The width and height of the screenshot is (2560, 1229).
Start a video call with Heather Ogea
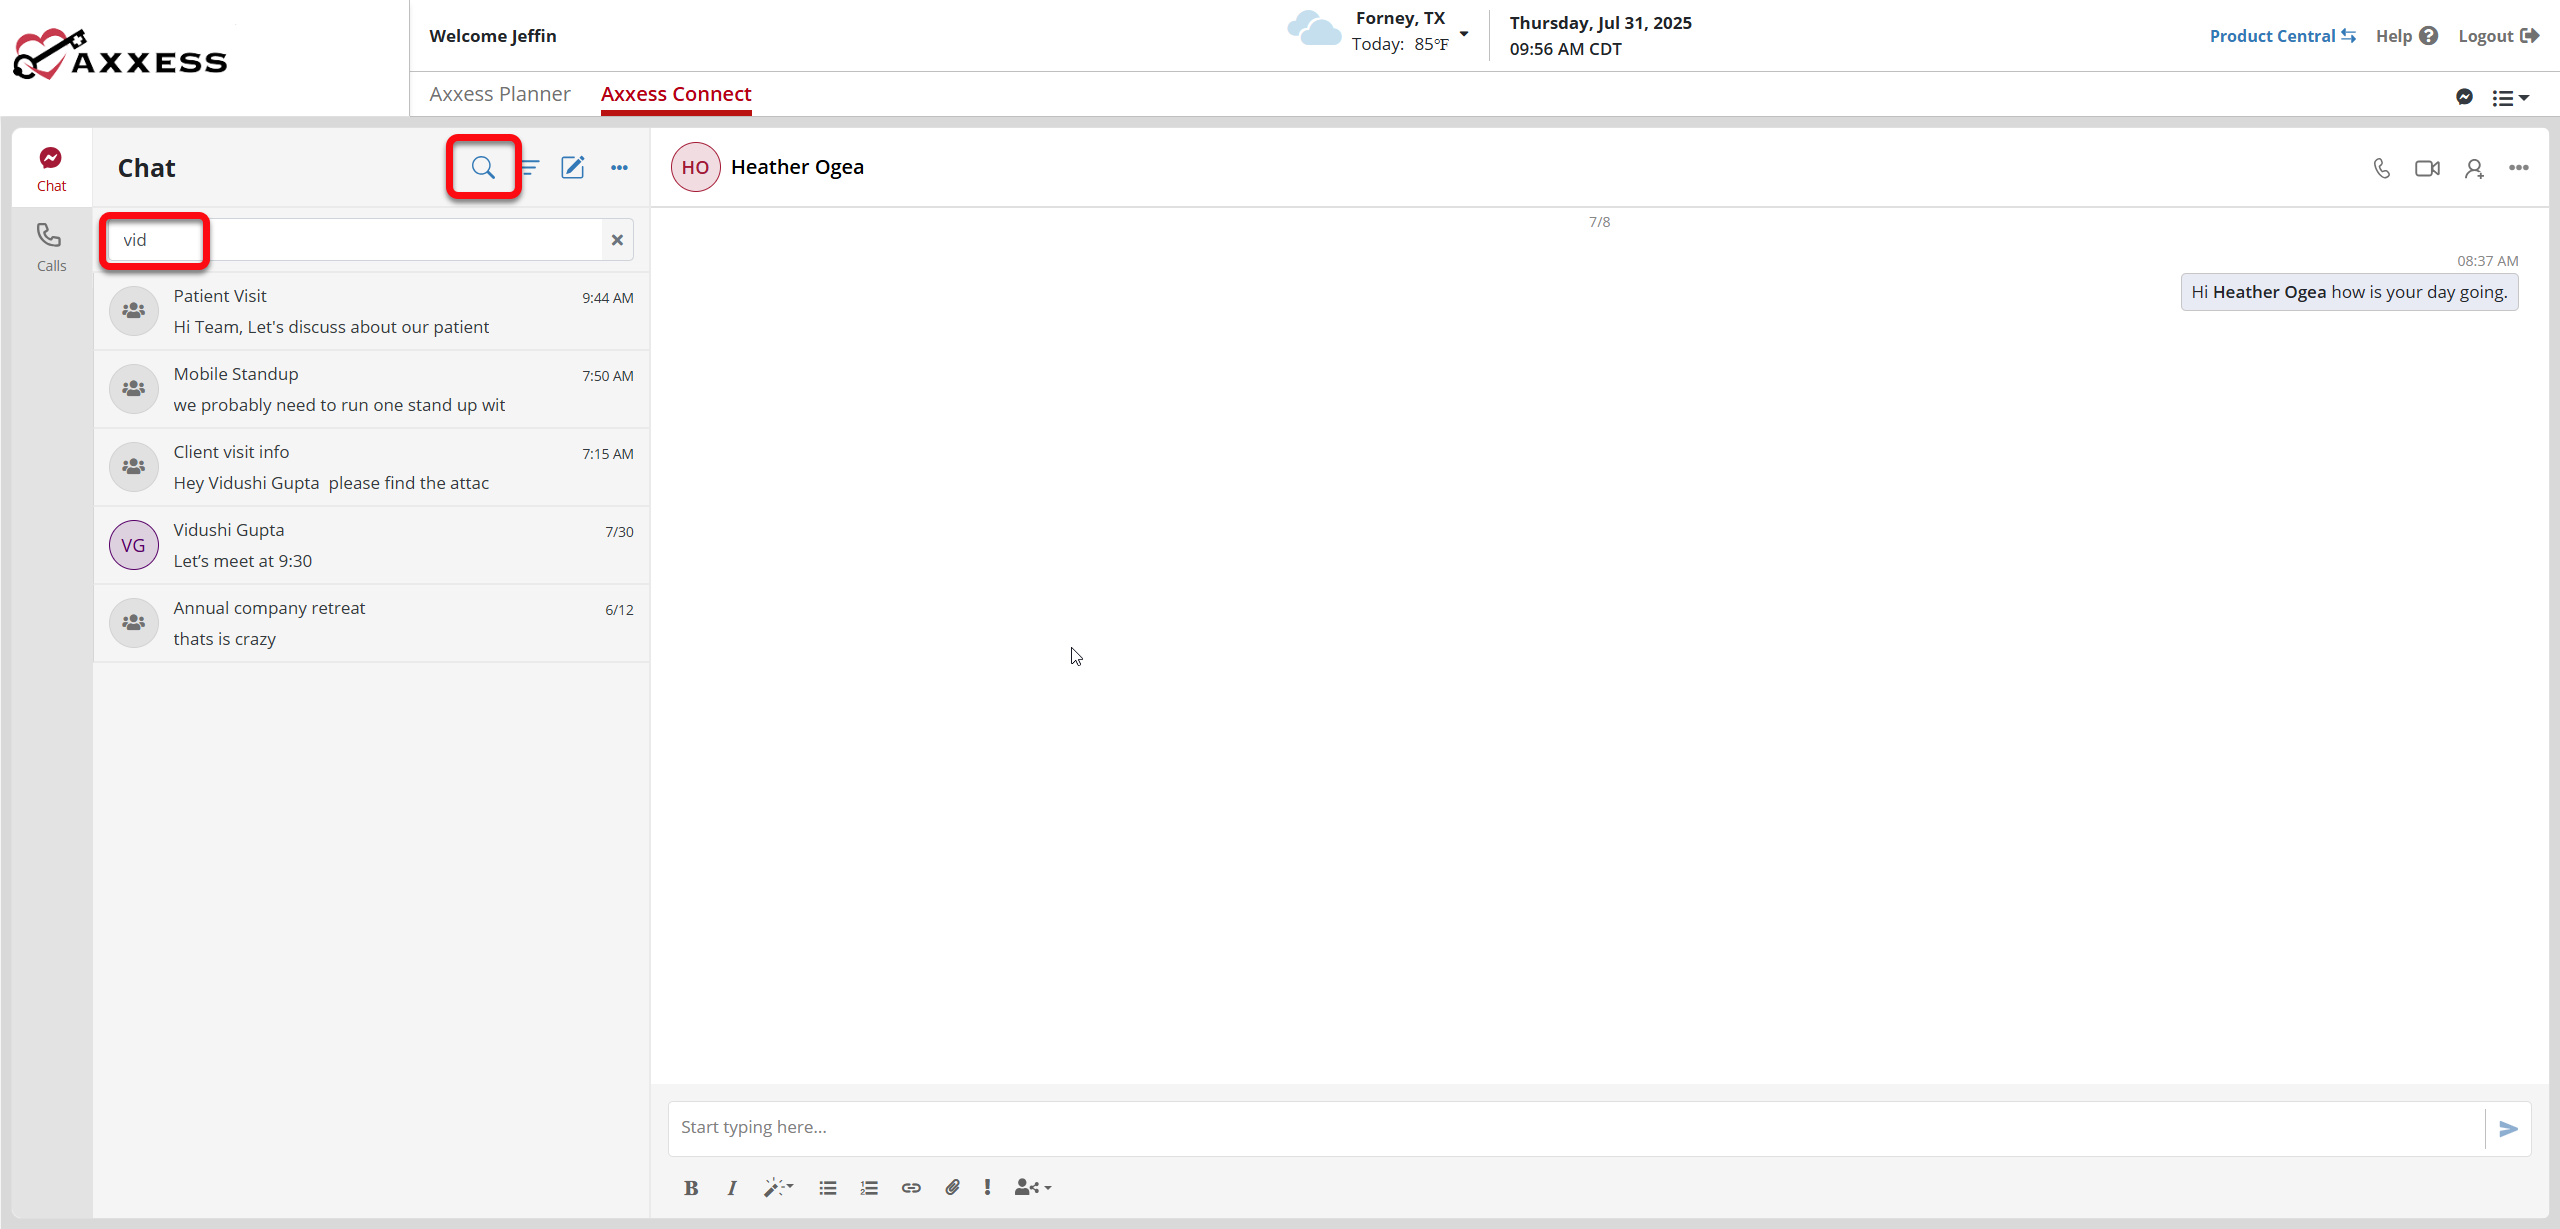point(2427,168)
